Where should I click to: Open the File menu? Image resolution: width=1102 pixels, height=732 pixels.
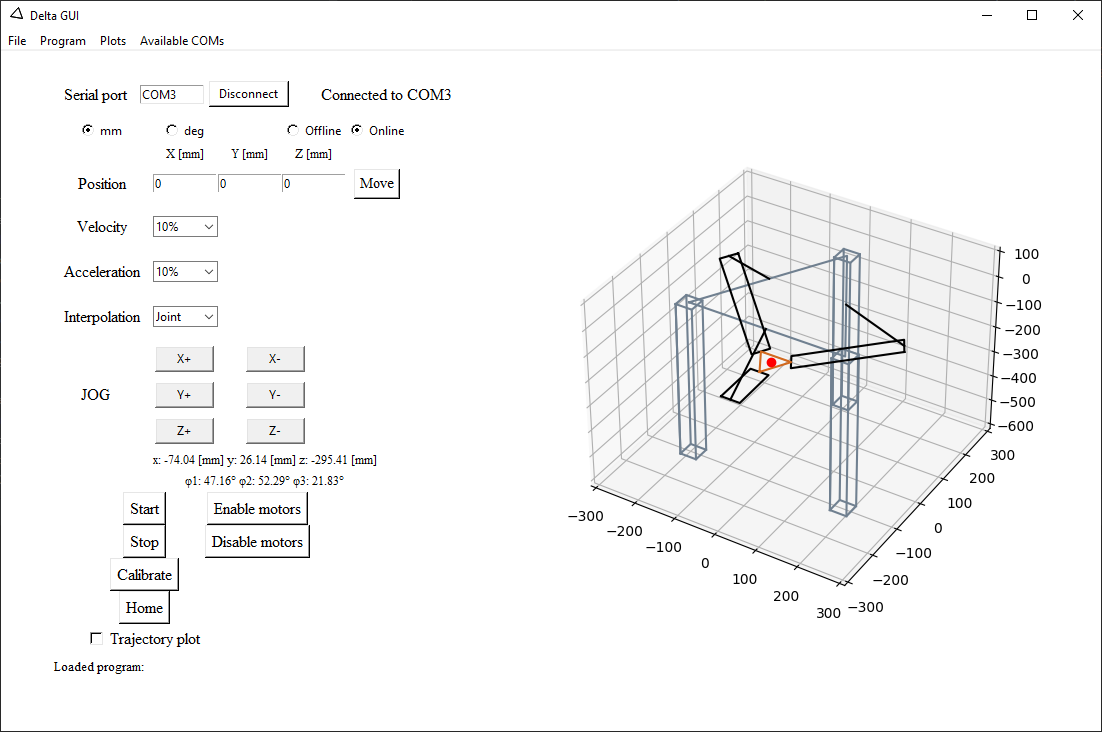(x=17, y=41)
